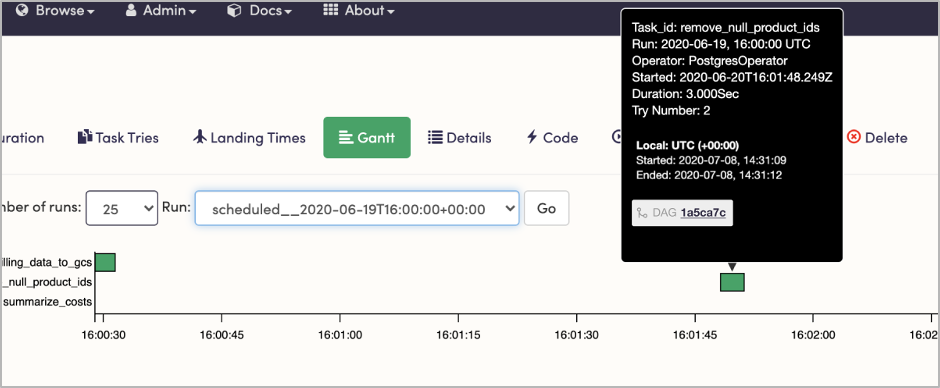Image resolution: width=940 pixels, height=388 pixels.
Task: Open the Browse menu
Action: pos(56,10)
